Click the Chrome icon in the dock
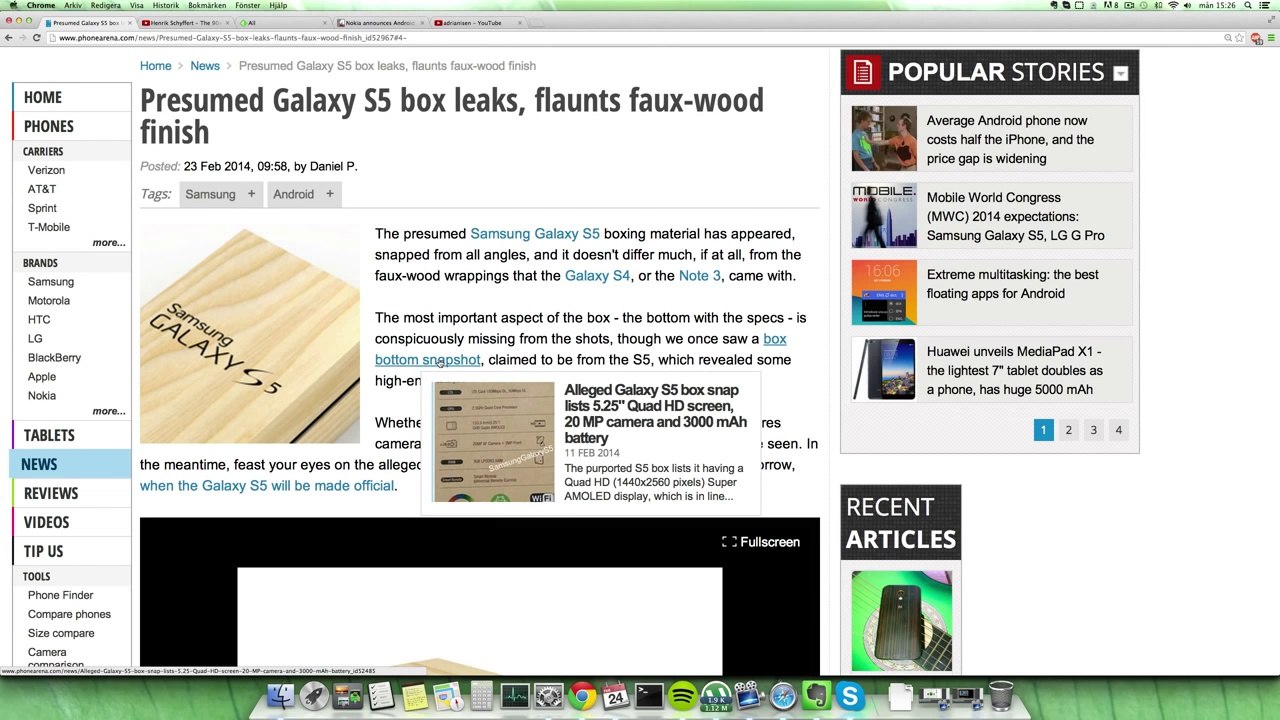The width and height of the screenshot is (1280, 720). (x=582, y=695)
